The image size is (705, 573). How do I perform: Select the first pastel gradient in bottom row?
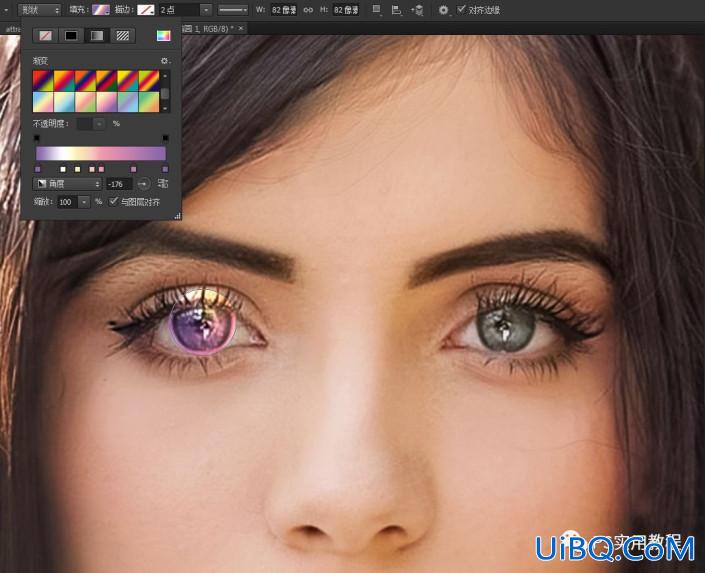click(43, 102)
